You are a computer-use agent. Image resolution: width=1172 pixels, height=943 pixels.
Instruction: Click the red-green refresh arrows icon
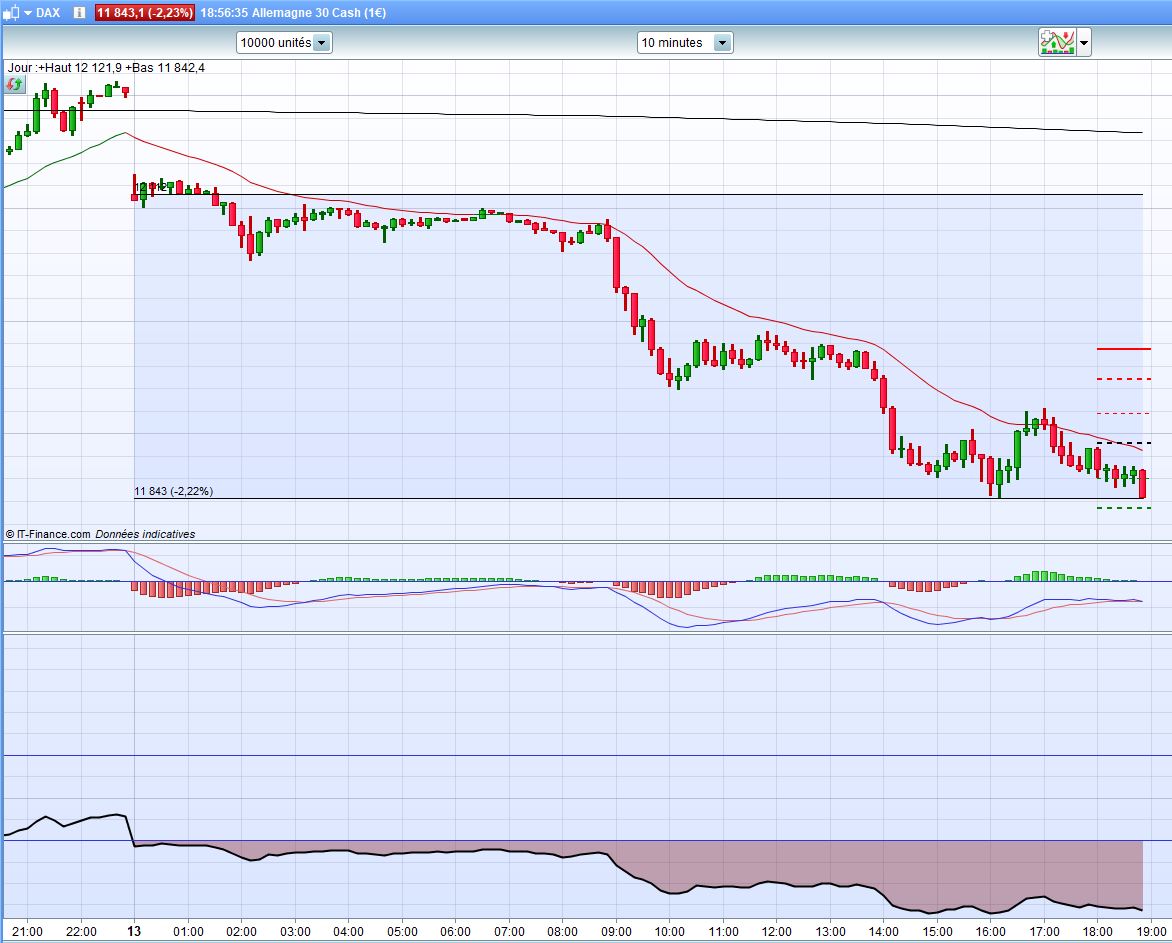pyautogui.click(x=13, y=84)
